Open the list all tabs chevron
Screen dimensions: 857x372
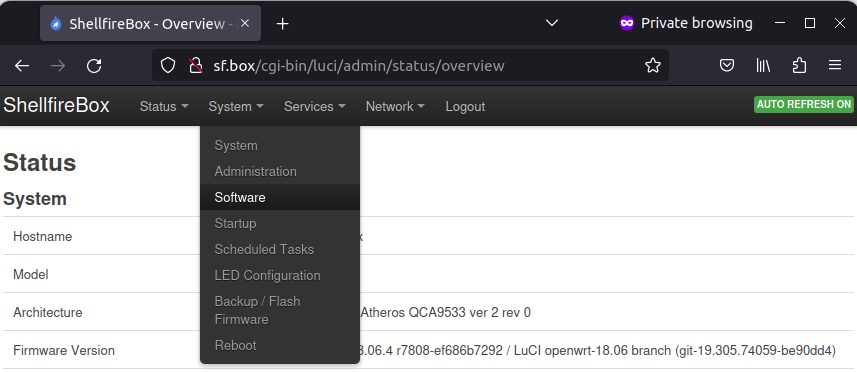(x=552, y=23)
